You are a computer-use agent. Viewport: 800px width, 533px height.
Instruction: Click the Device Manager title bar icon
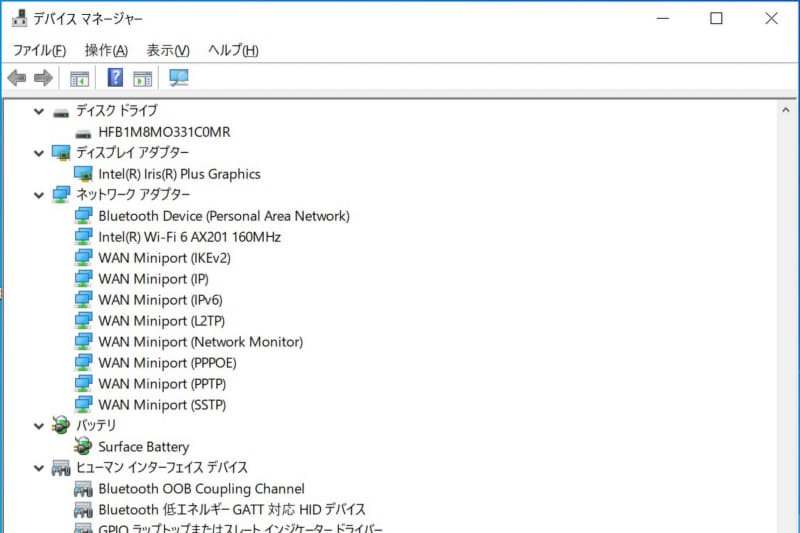[x=19, y=18]
